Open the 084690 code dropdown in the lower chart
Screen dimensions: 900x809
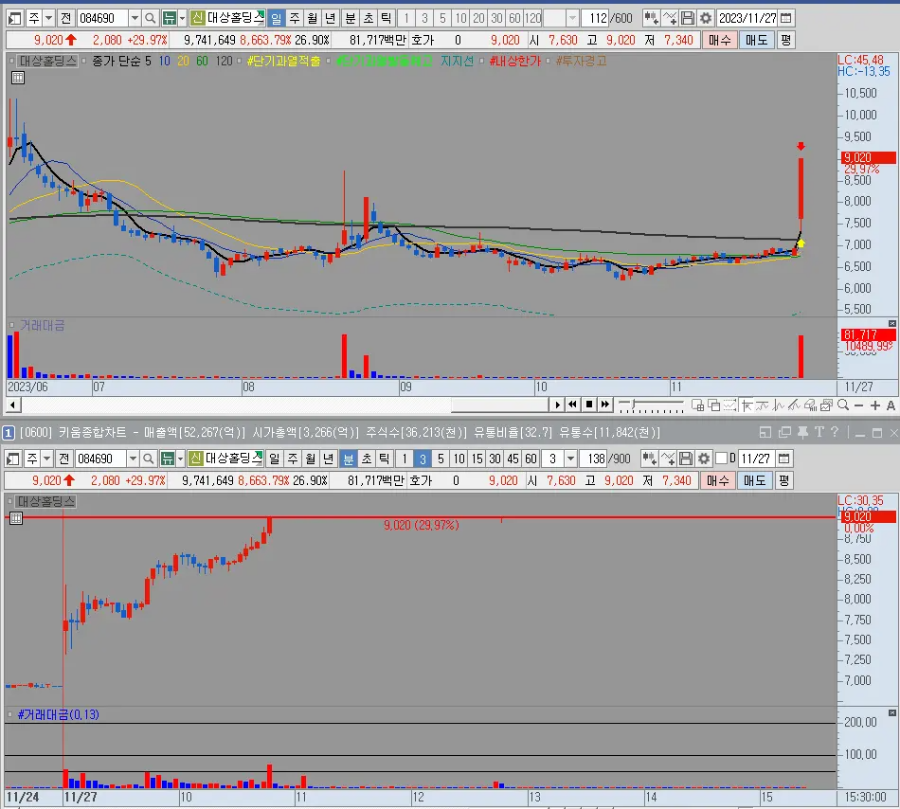(x=133, y=459)
